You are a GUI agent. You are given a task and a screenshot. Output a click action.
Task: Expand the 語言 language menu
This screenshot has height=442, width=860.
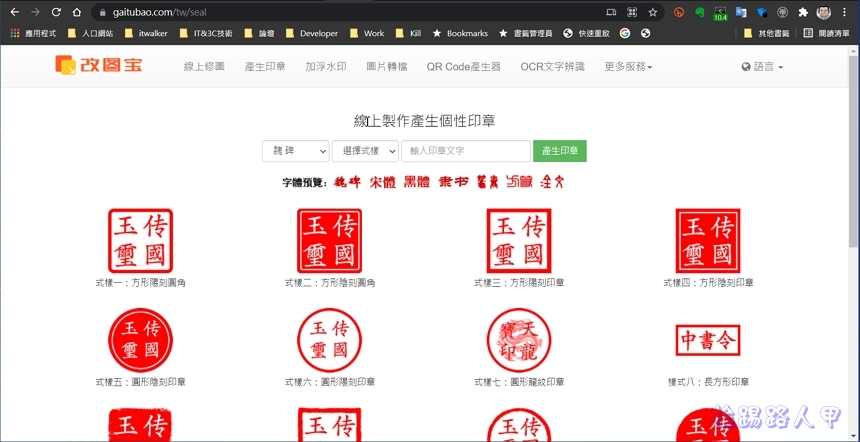762,67
